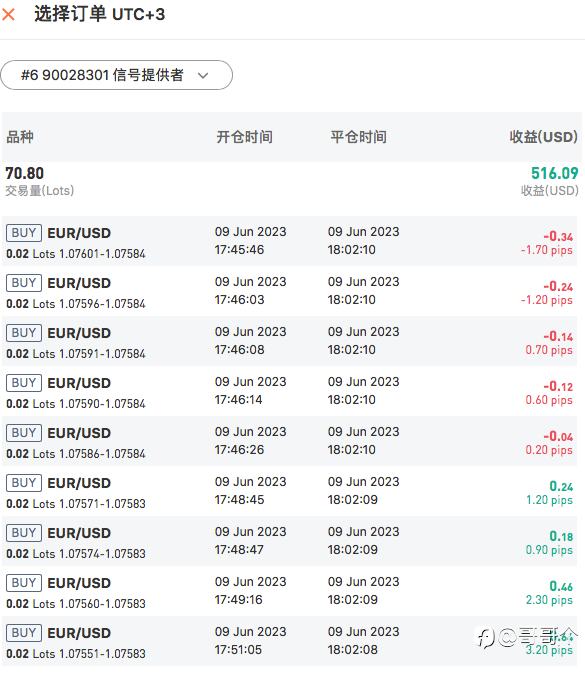Click the BUY tag on the 17:49:16 order
This screenshot has height=674, width=585.
coord(24,583)
